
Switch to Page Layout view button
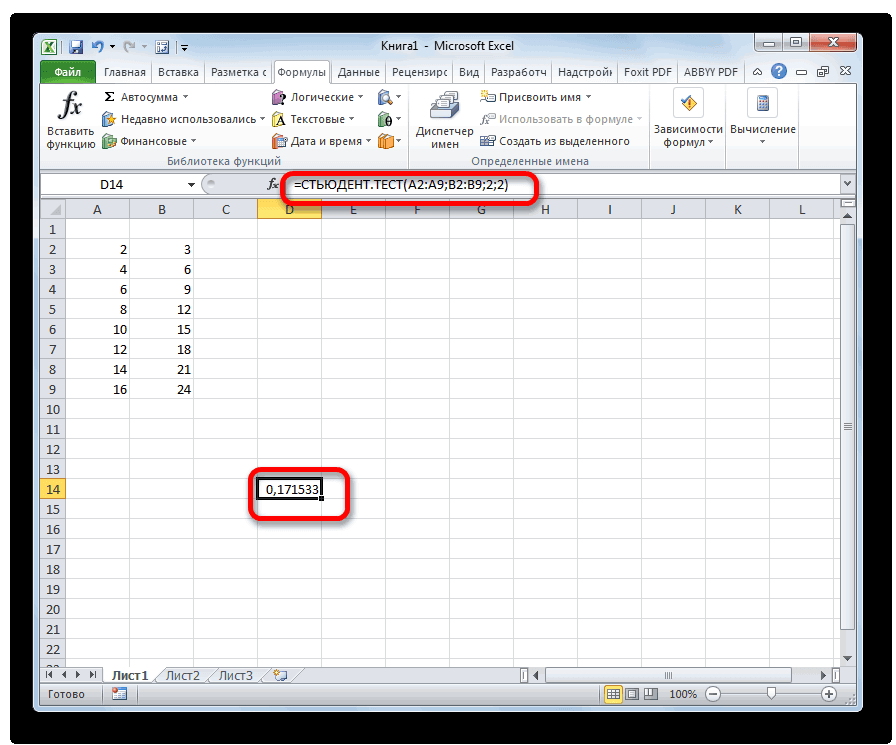click(633, 694)
